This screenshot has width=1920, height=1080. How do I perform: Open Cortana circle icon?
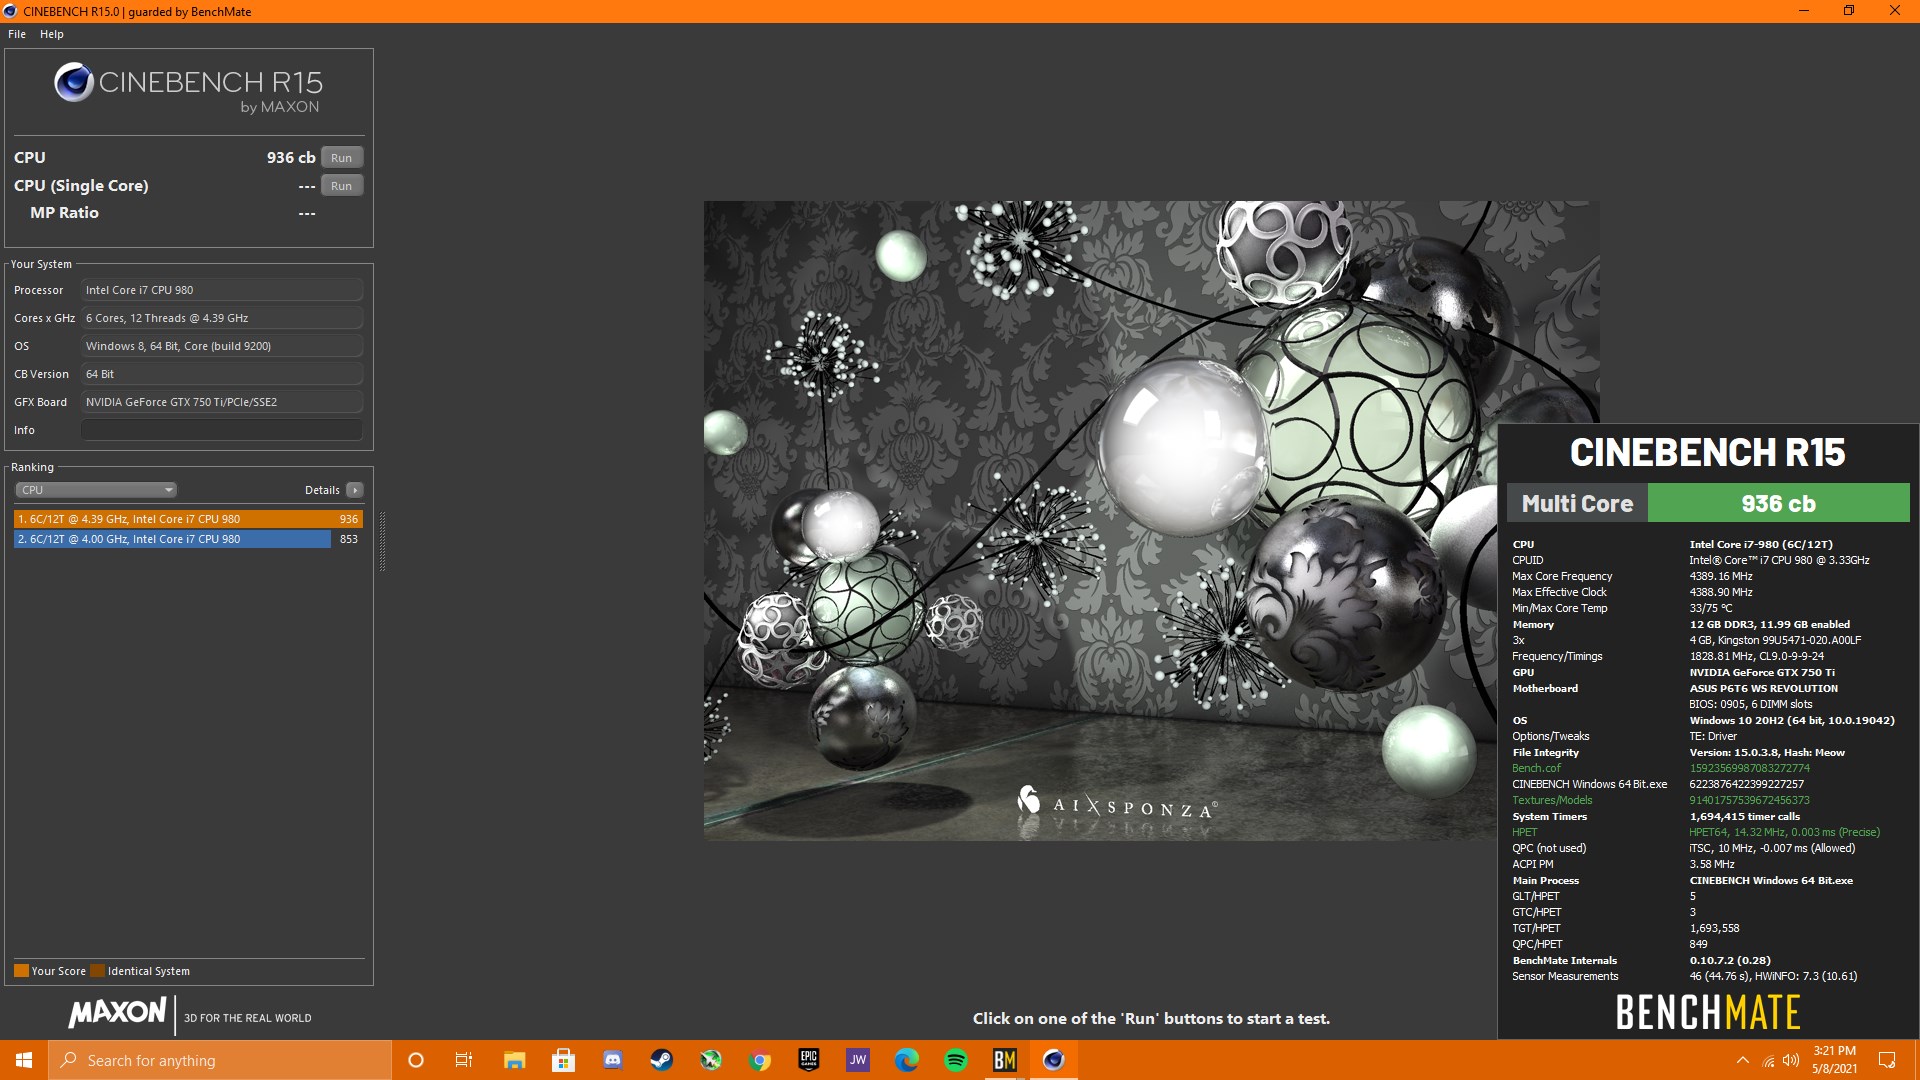click(416, 1060)
